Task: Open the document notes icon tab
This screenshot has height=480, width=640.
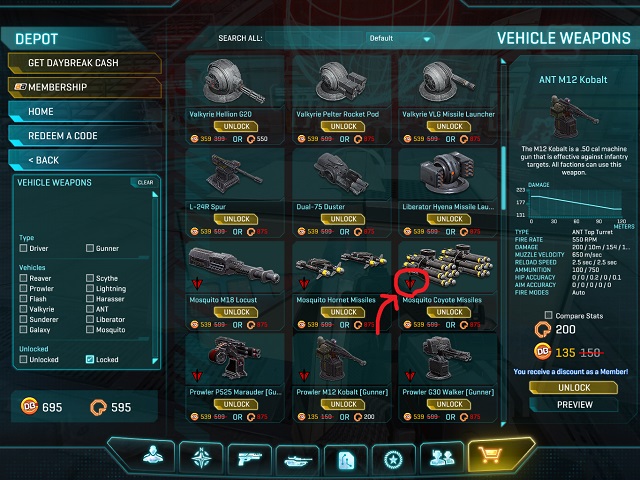Action: click(x=346, y=460)
